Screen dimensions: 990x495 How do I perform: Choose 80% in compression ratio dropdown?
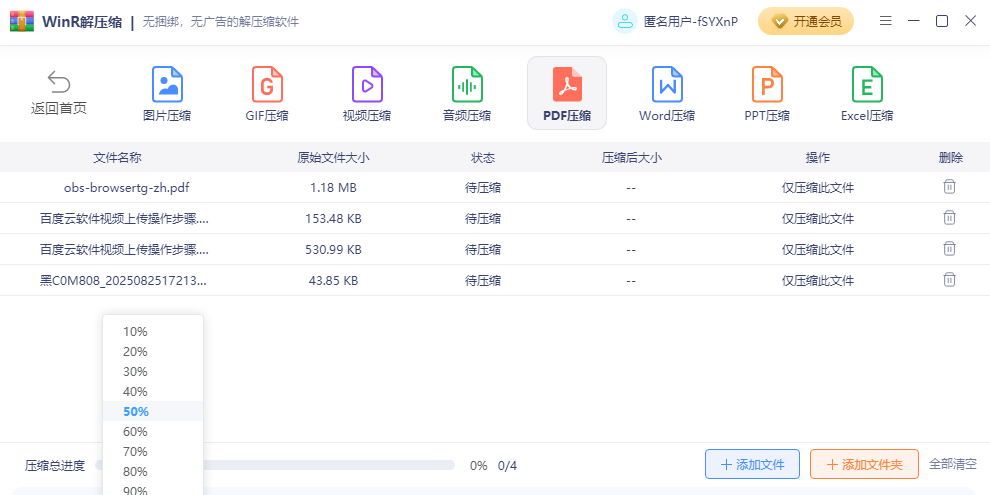pyautogui.click(x=153, y=472)
